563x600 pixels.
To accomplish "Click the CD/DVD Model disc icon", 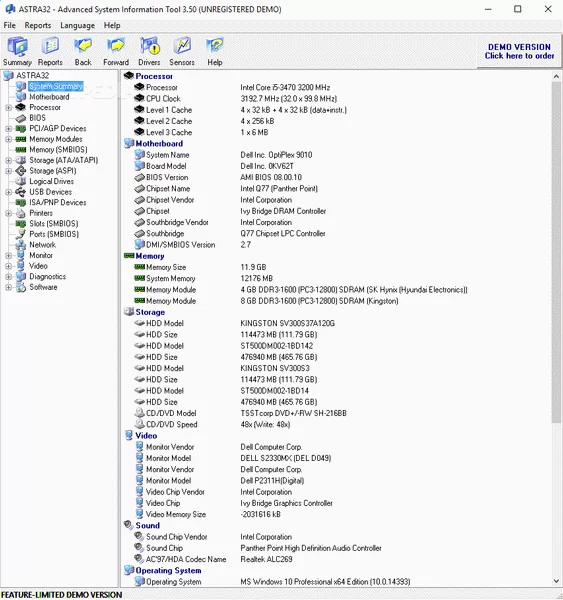I will point(139,413).
